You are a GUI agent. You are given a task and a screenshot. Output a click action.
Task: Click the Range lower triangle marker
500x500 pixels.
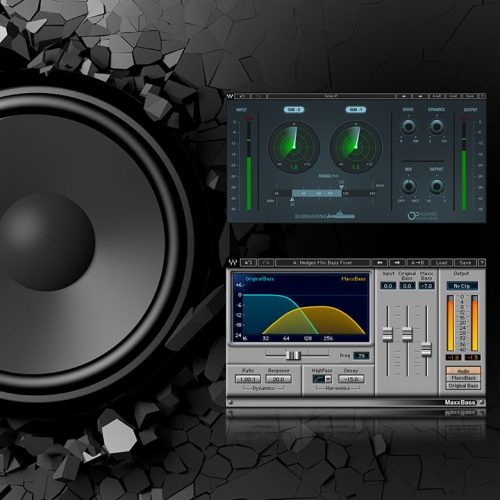click(292, 199)
